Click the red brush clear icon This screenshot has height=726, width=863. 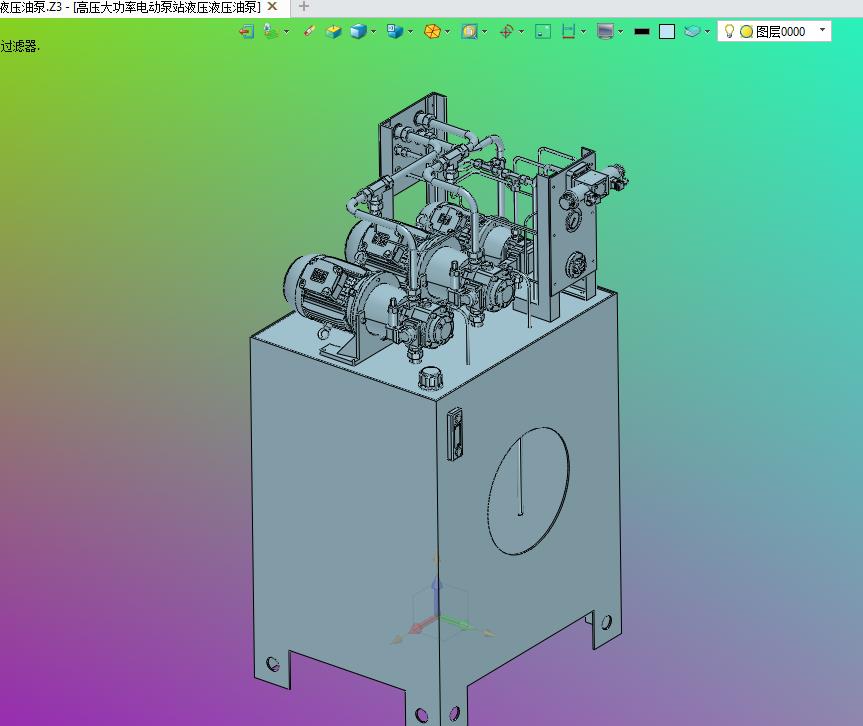(309, 31)
